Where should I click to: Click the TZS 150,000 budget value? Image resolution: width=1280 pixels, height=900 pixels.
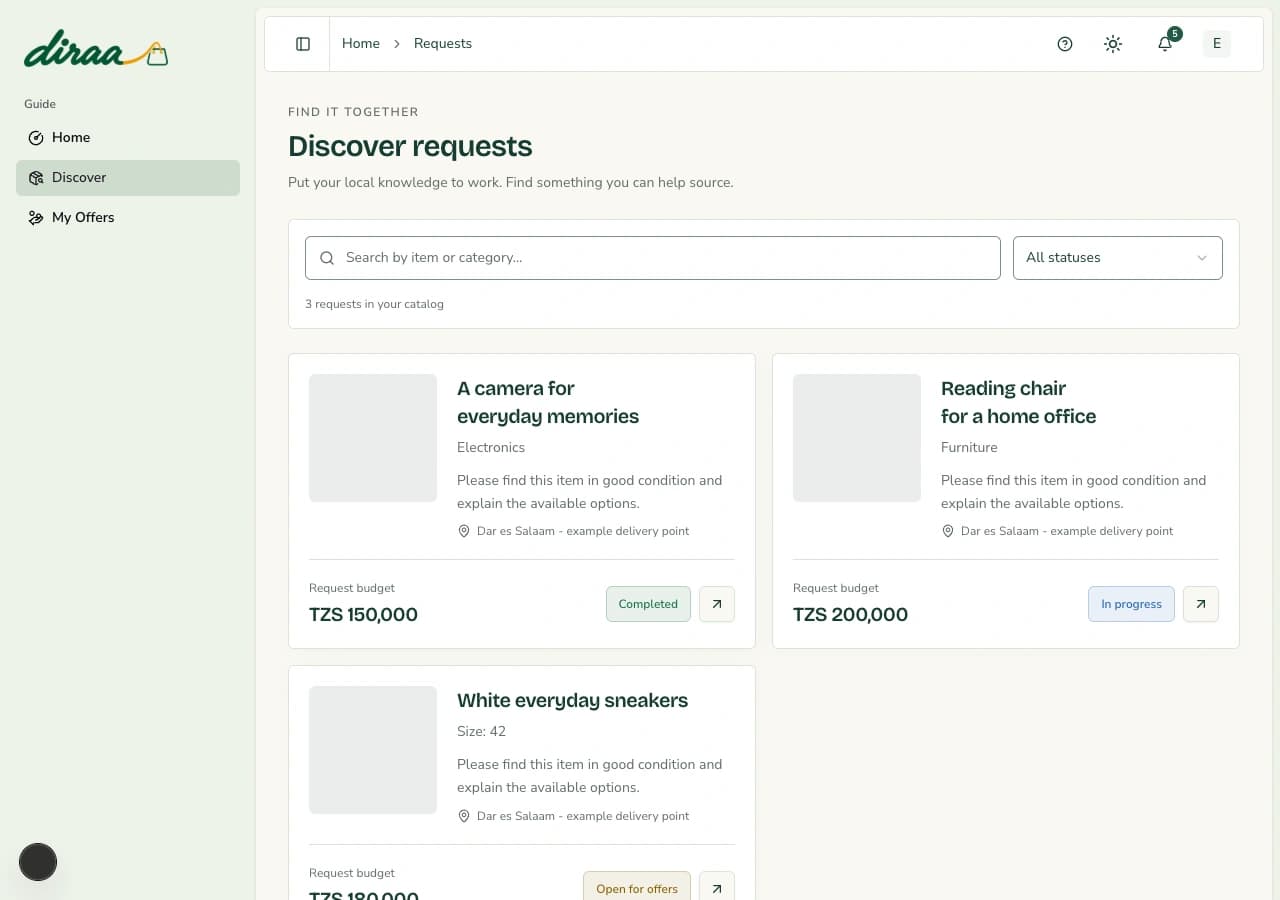tap(363, 615)
